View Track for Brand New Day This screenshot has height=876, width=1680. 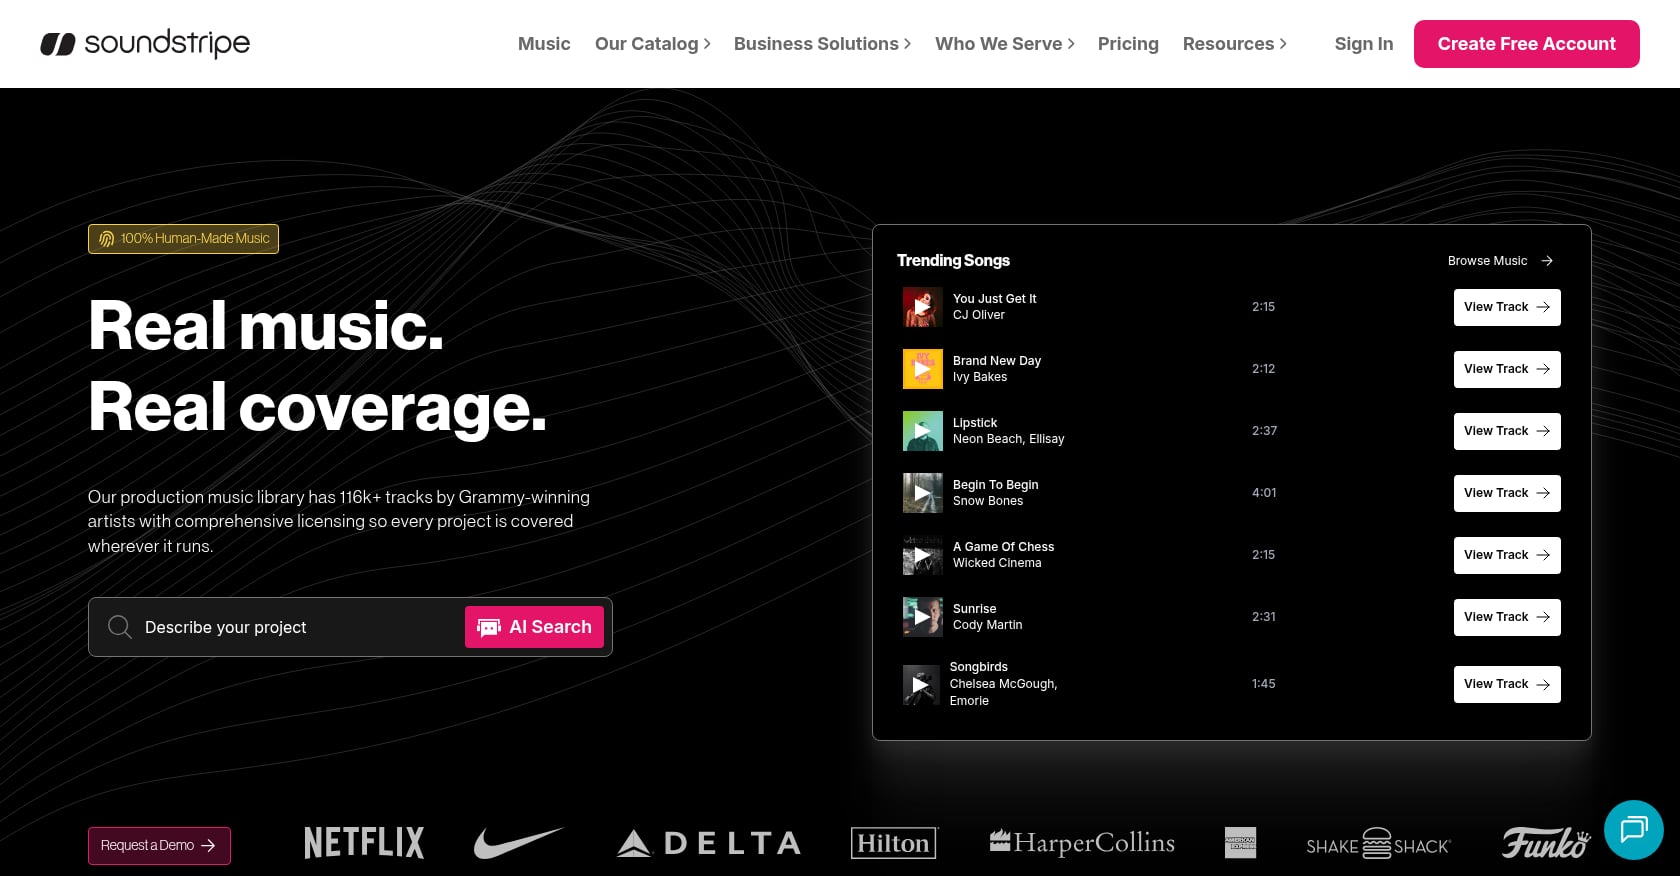tap(1507, 369)
